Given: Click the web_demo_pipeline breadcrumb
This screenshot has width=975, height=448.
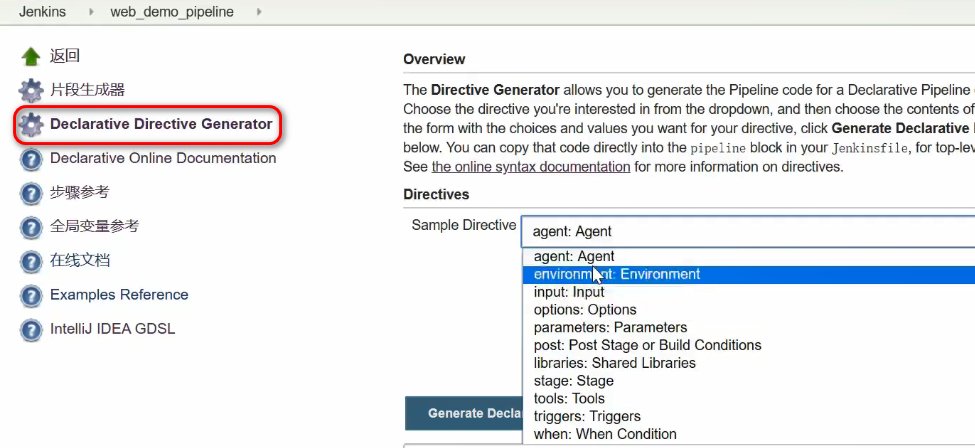Looking at the screenshot, I should [172, 12].
